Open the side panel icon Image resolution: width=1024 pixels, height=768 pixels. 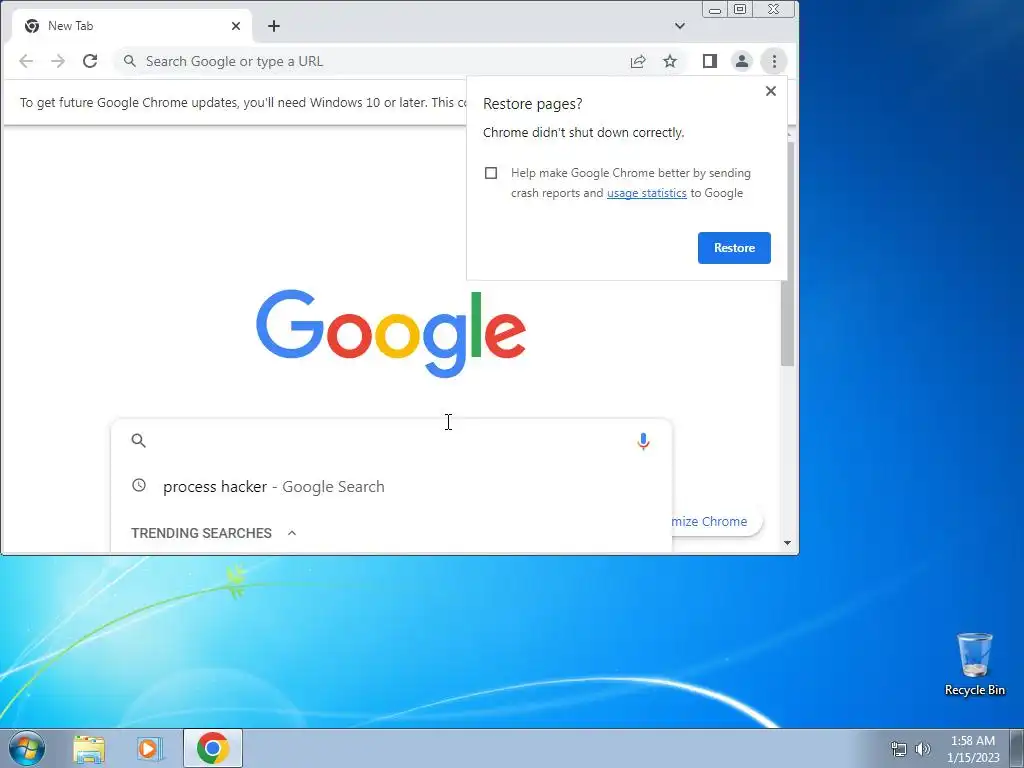click(x=710, y=61)
